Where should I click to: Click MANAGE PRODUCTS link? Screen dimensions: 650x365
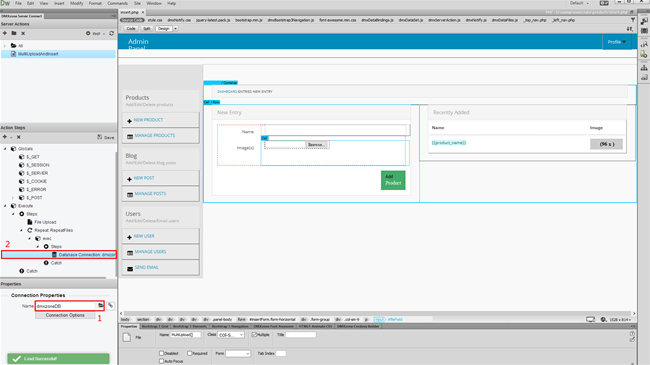tap(155, 136)
